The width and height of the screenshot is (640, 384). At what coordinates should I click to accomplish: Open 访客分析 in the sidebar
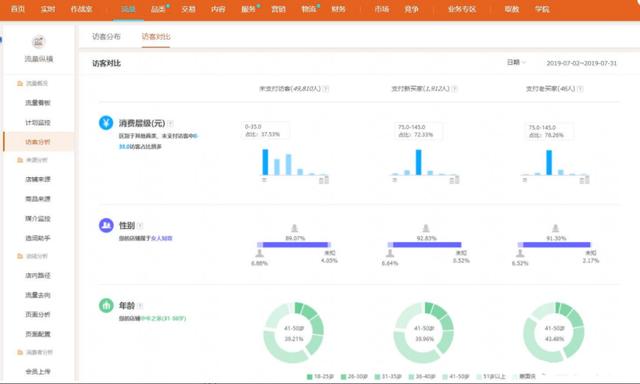coord(38,142)
